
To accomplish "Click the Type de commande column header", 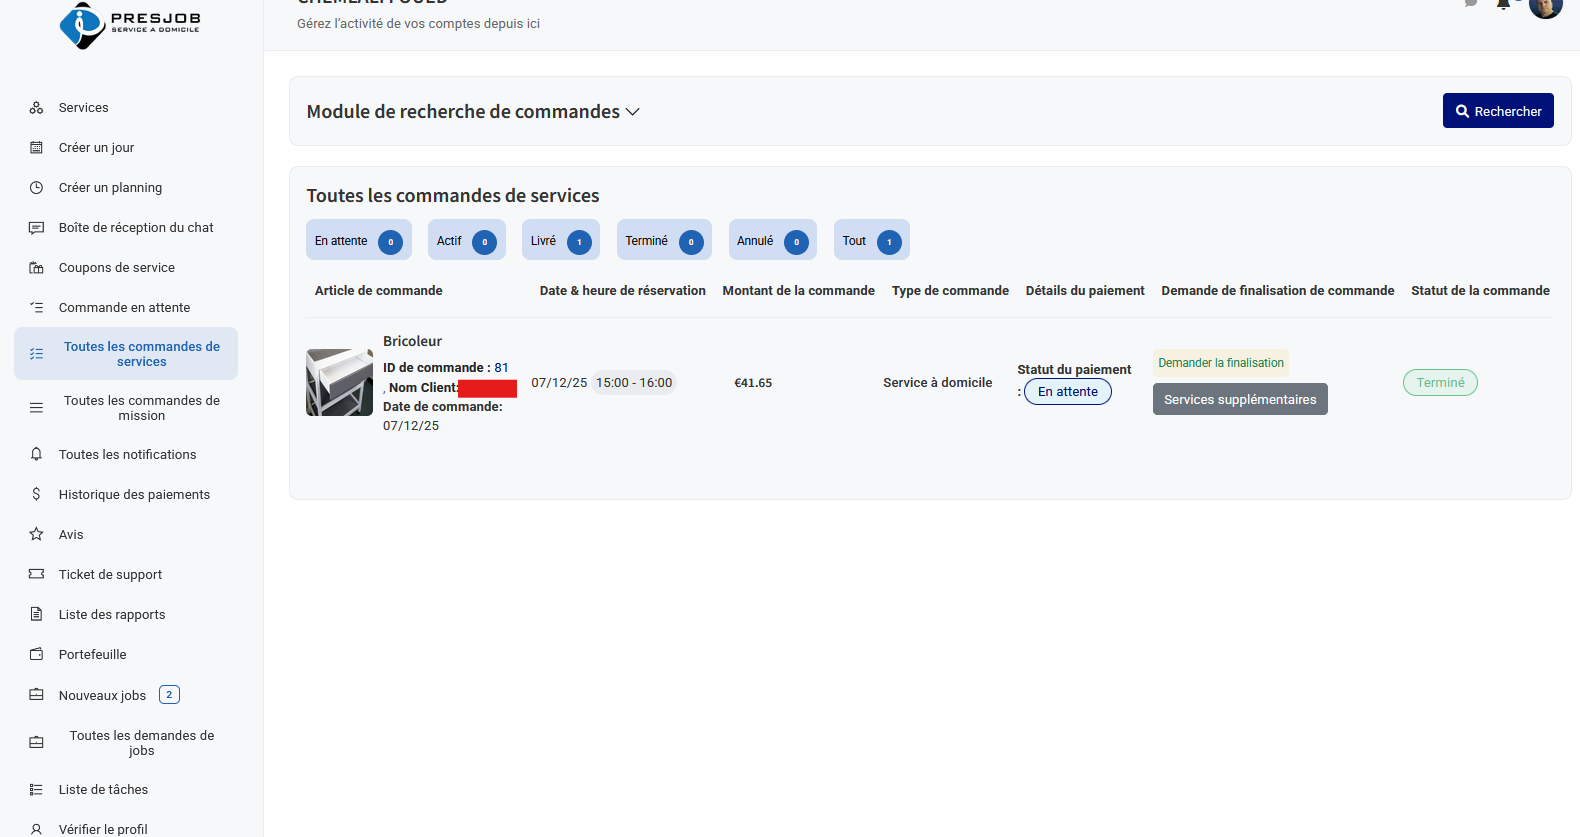I will 950,291.
